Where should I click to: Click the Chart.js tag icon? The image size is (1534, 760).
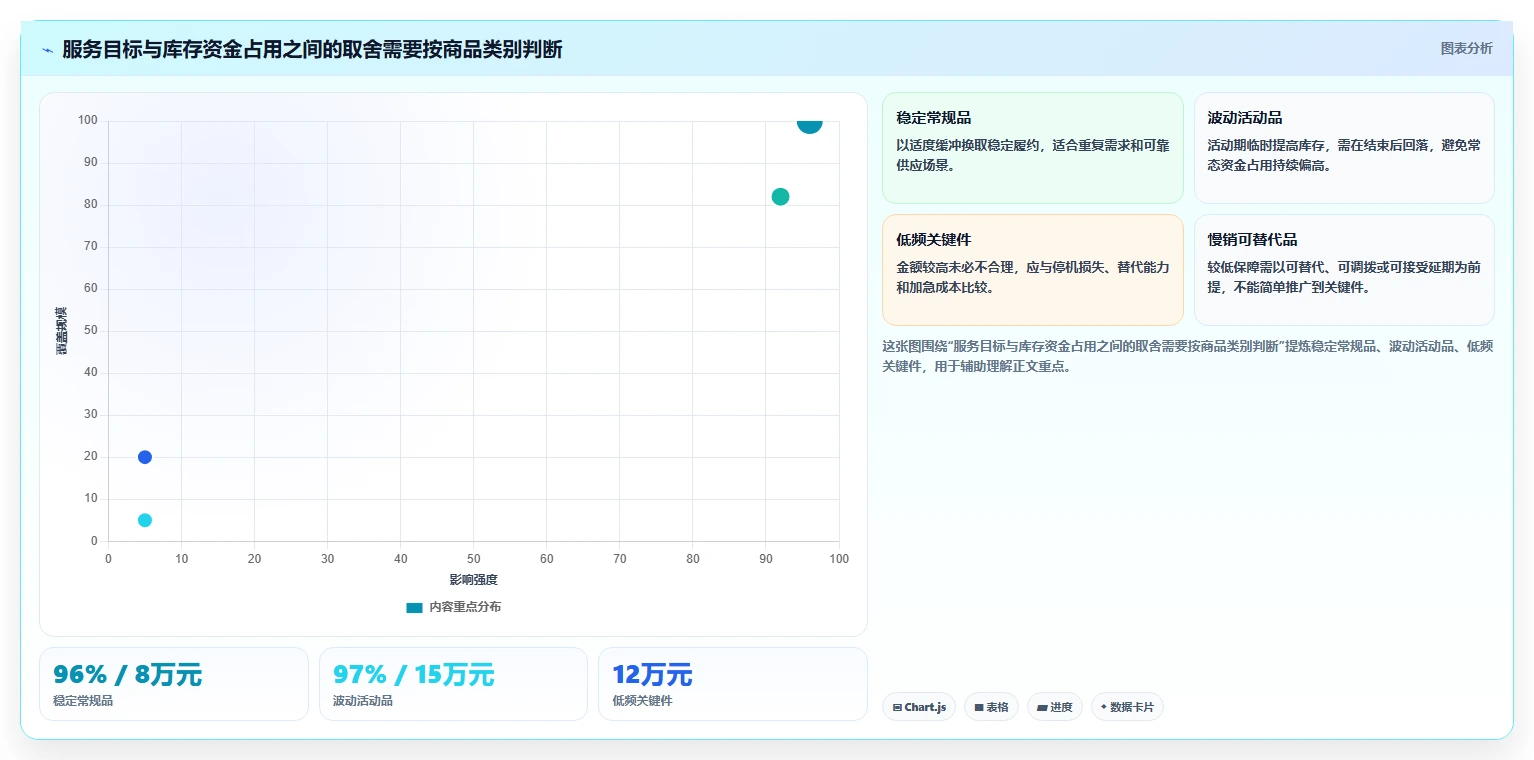tap(897, 707)
